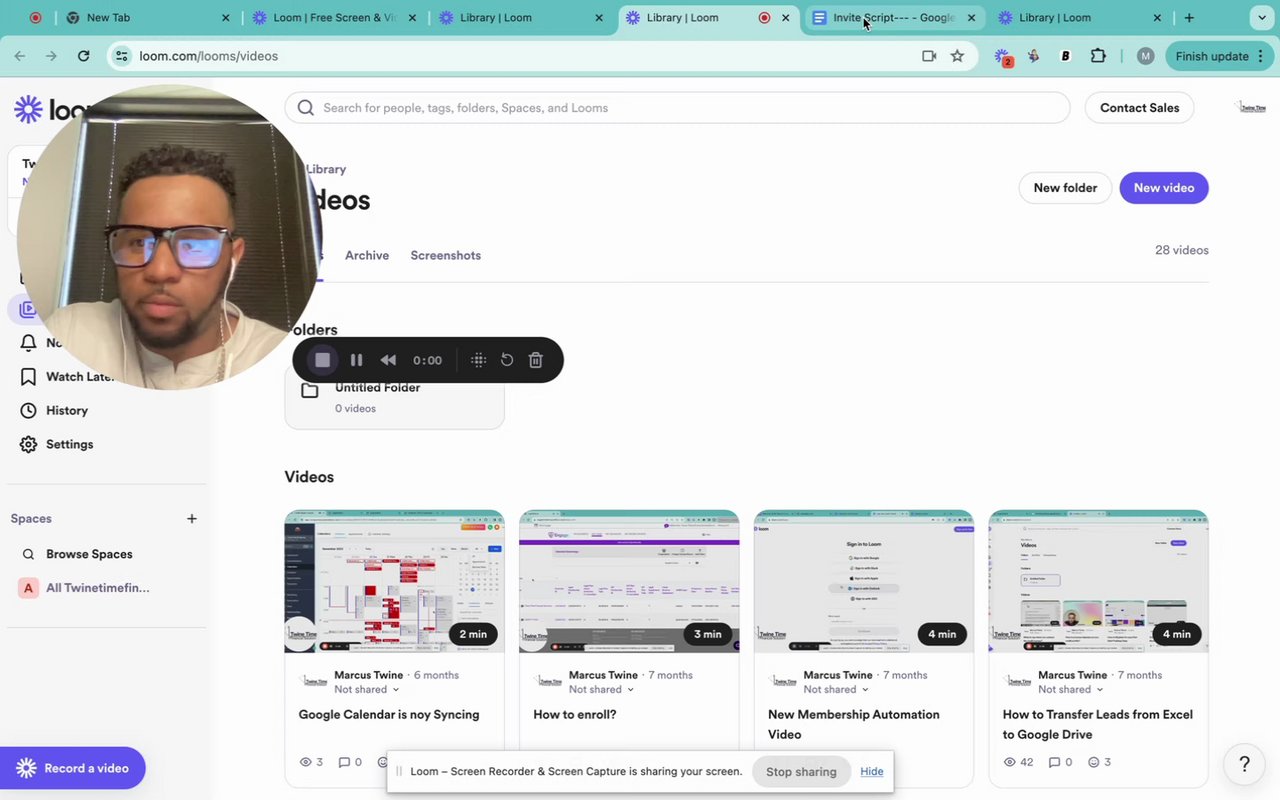Open the Transfer Leads from Excel video thumbnail

pyautogui.click(x=1098, y=581)
